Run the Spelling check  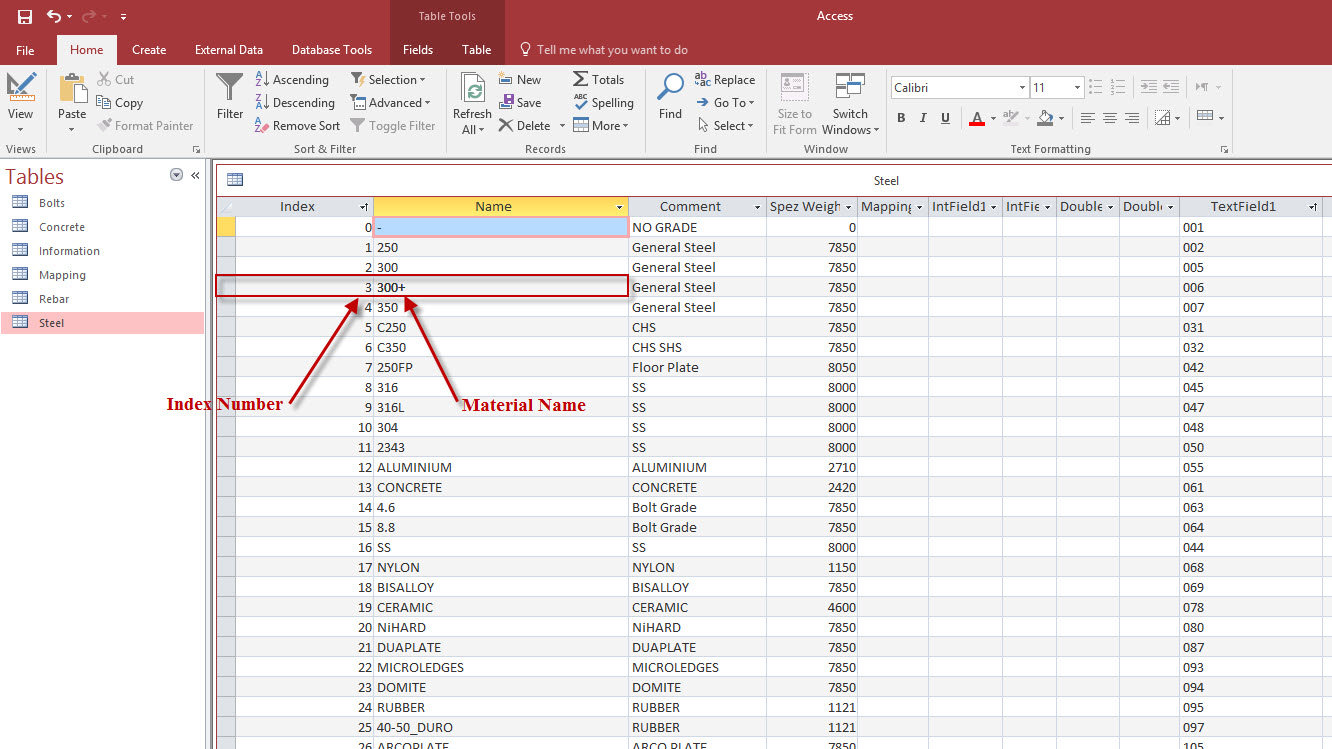point(603,102)
